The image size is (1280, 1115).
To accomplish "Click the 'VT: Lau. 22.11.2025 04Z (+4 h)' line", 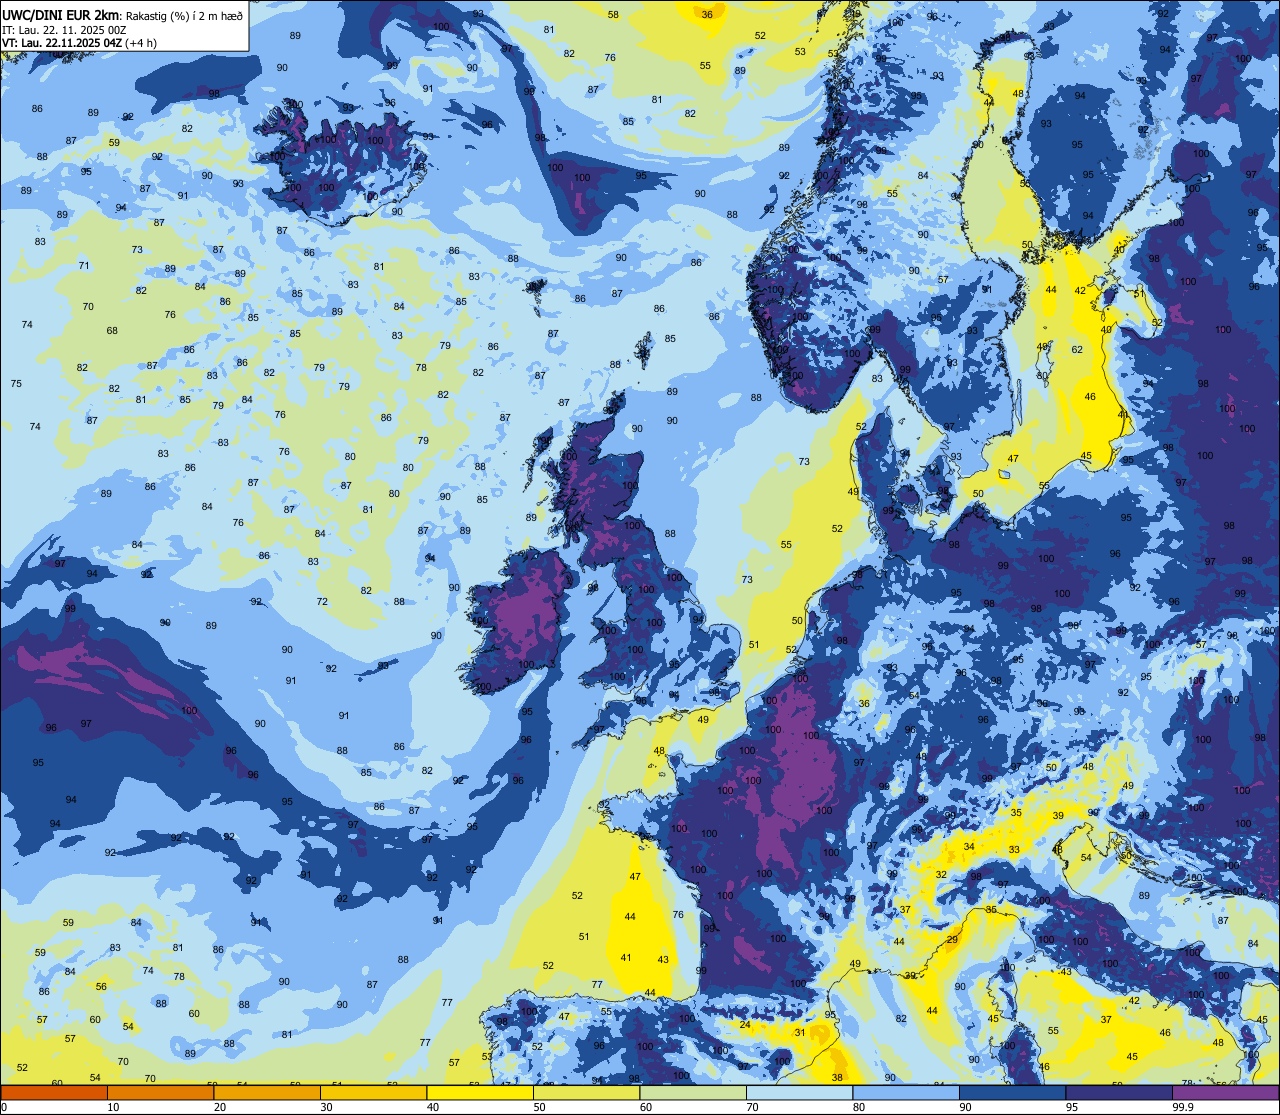I will pos(82,43).
